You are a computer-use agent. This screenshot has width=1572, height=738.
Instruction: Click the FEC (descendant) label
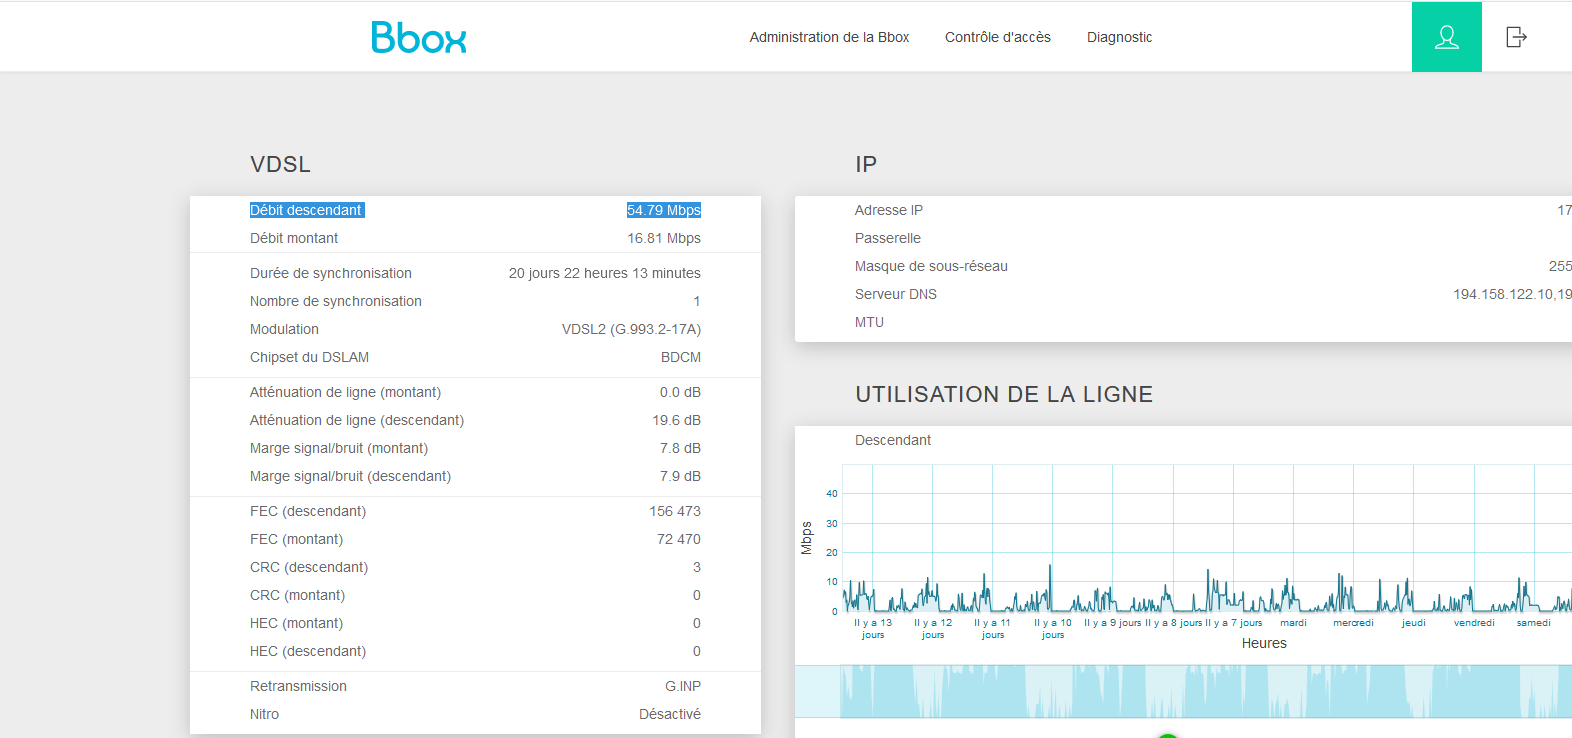click(x=308, y=511)
